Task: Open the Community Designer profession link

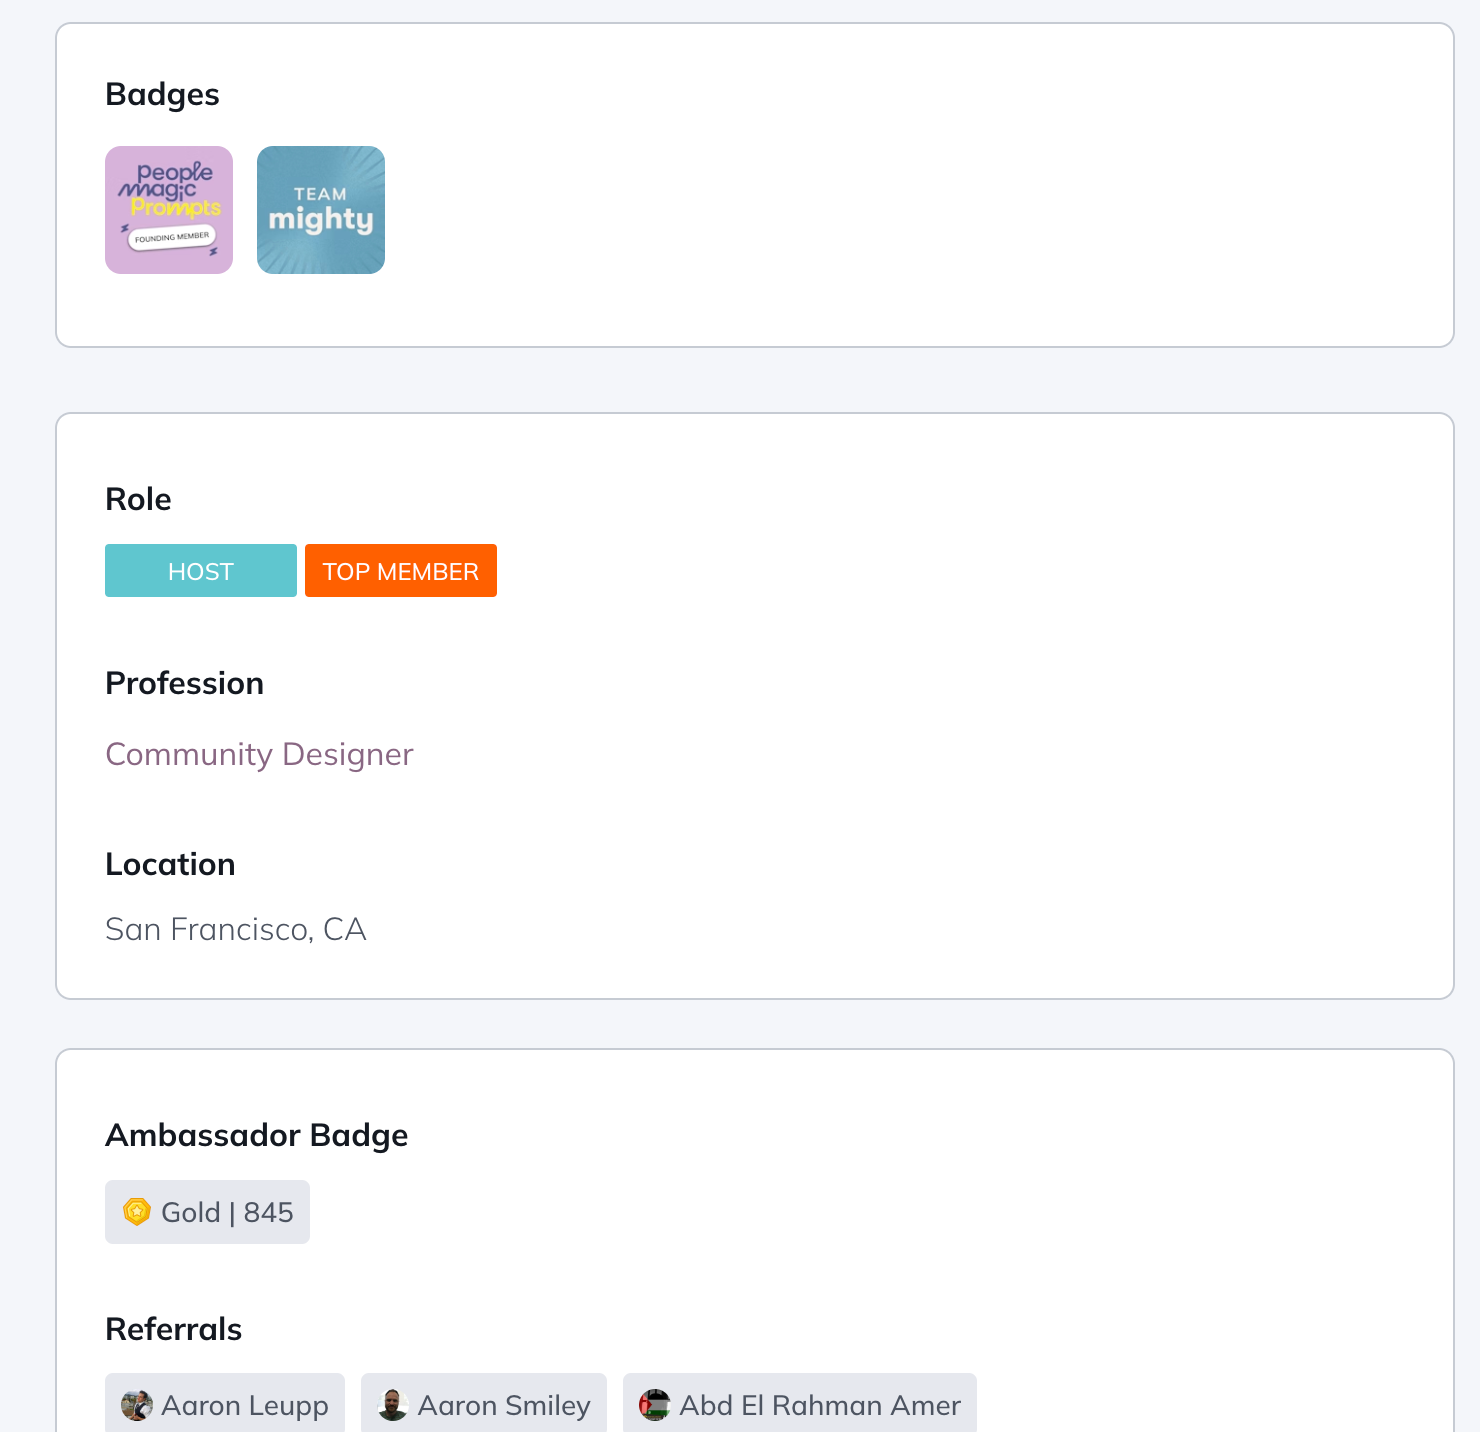Action: point(259,754)
